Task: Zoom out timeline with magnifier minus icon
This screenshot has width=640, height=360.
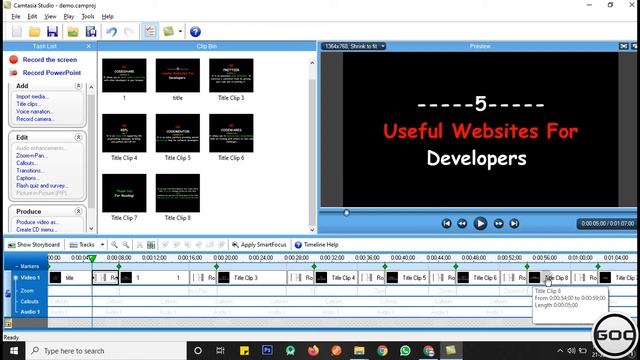Action: click(x=126, y=244)
